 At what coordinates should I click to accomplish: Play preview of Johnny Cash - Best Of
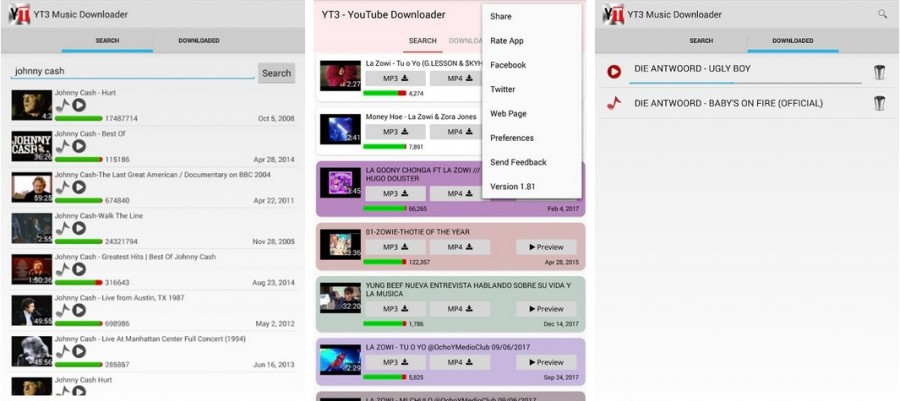(x=79, y=146)
